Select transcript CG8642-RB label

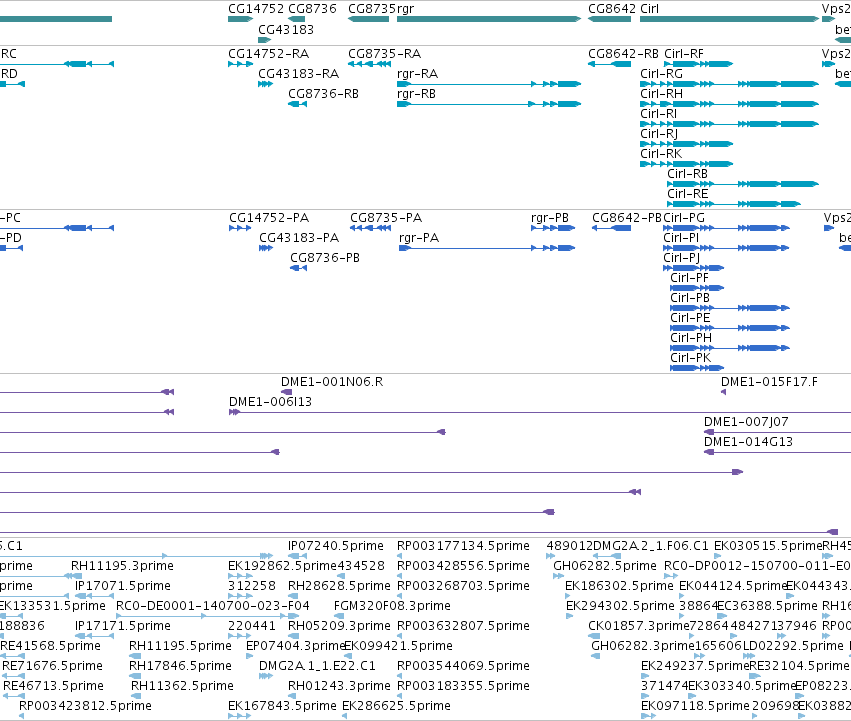tap(624, 54)
